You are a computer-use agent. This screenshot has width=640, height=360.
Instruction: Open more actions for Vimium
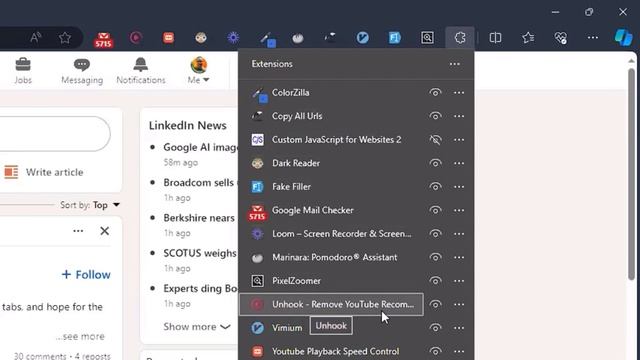coord(459,328)
